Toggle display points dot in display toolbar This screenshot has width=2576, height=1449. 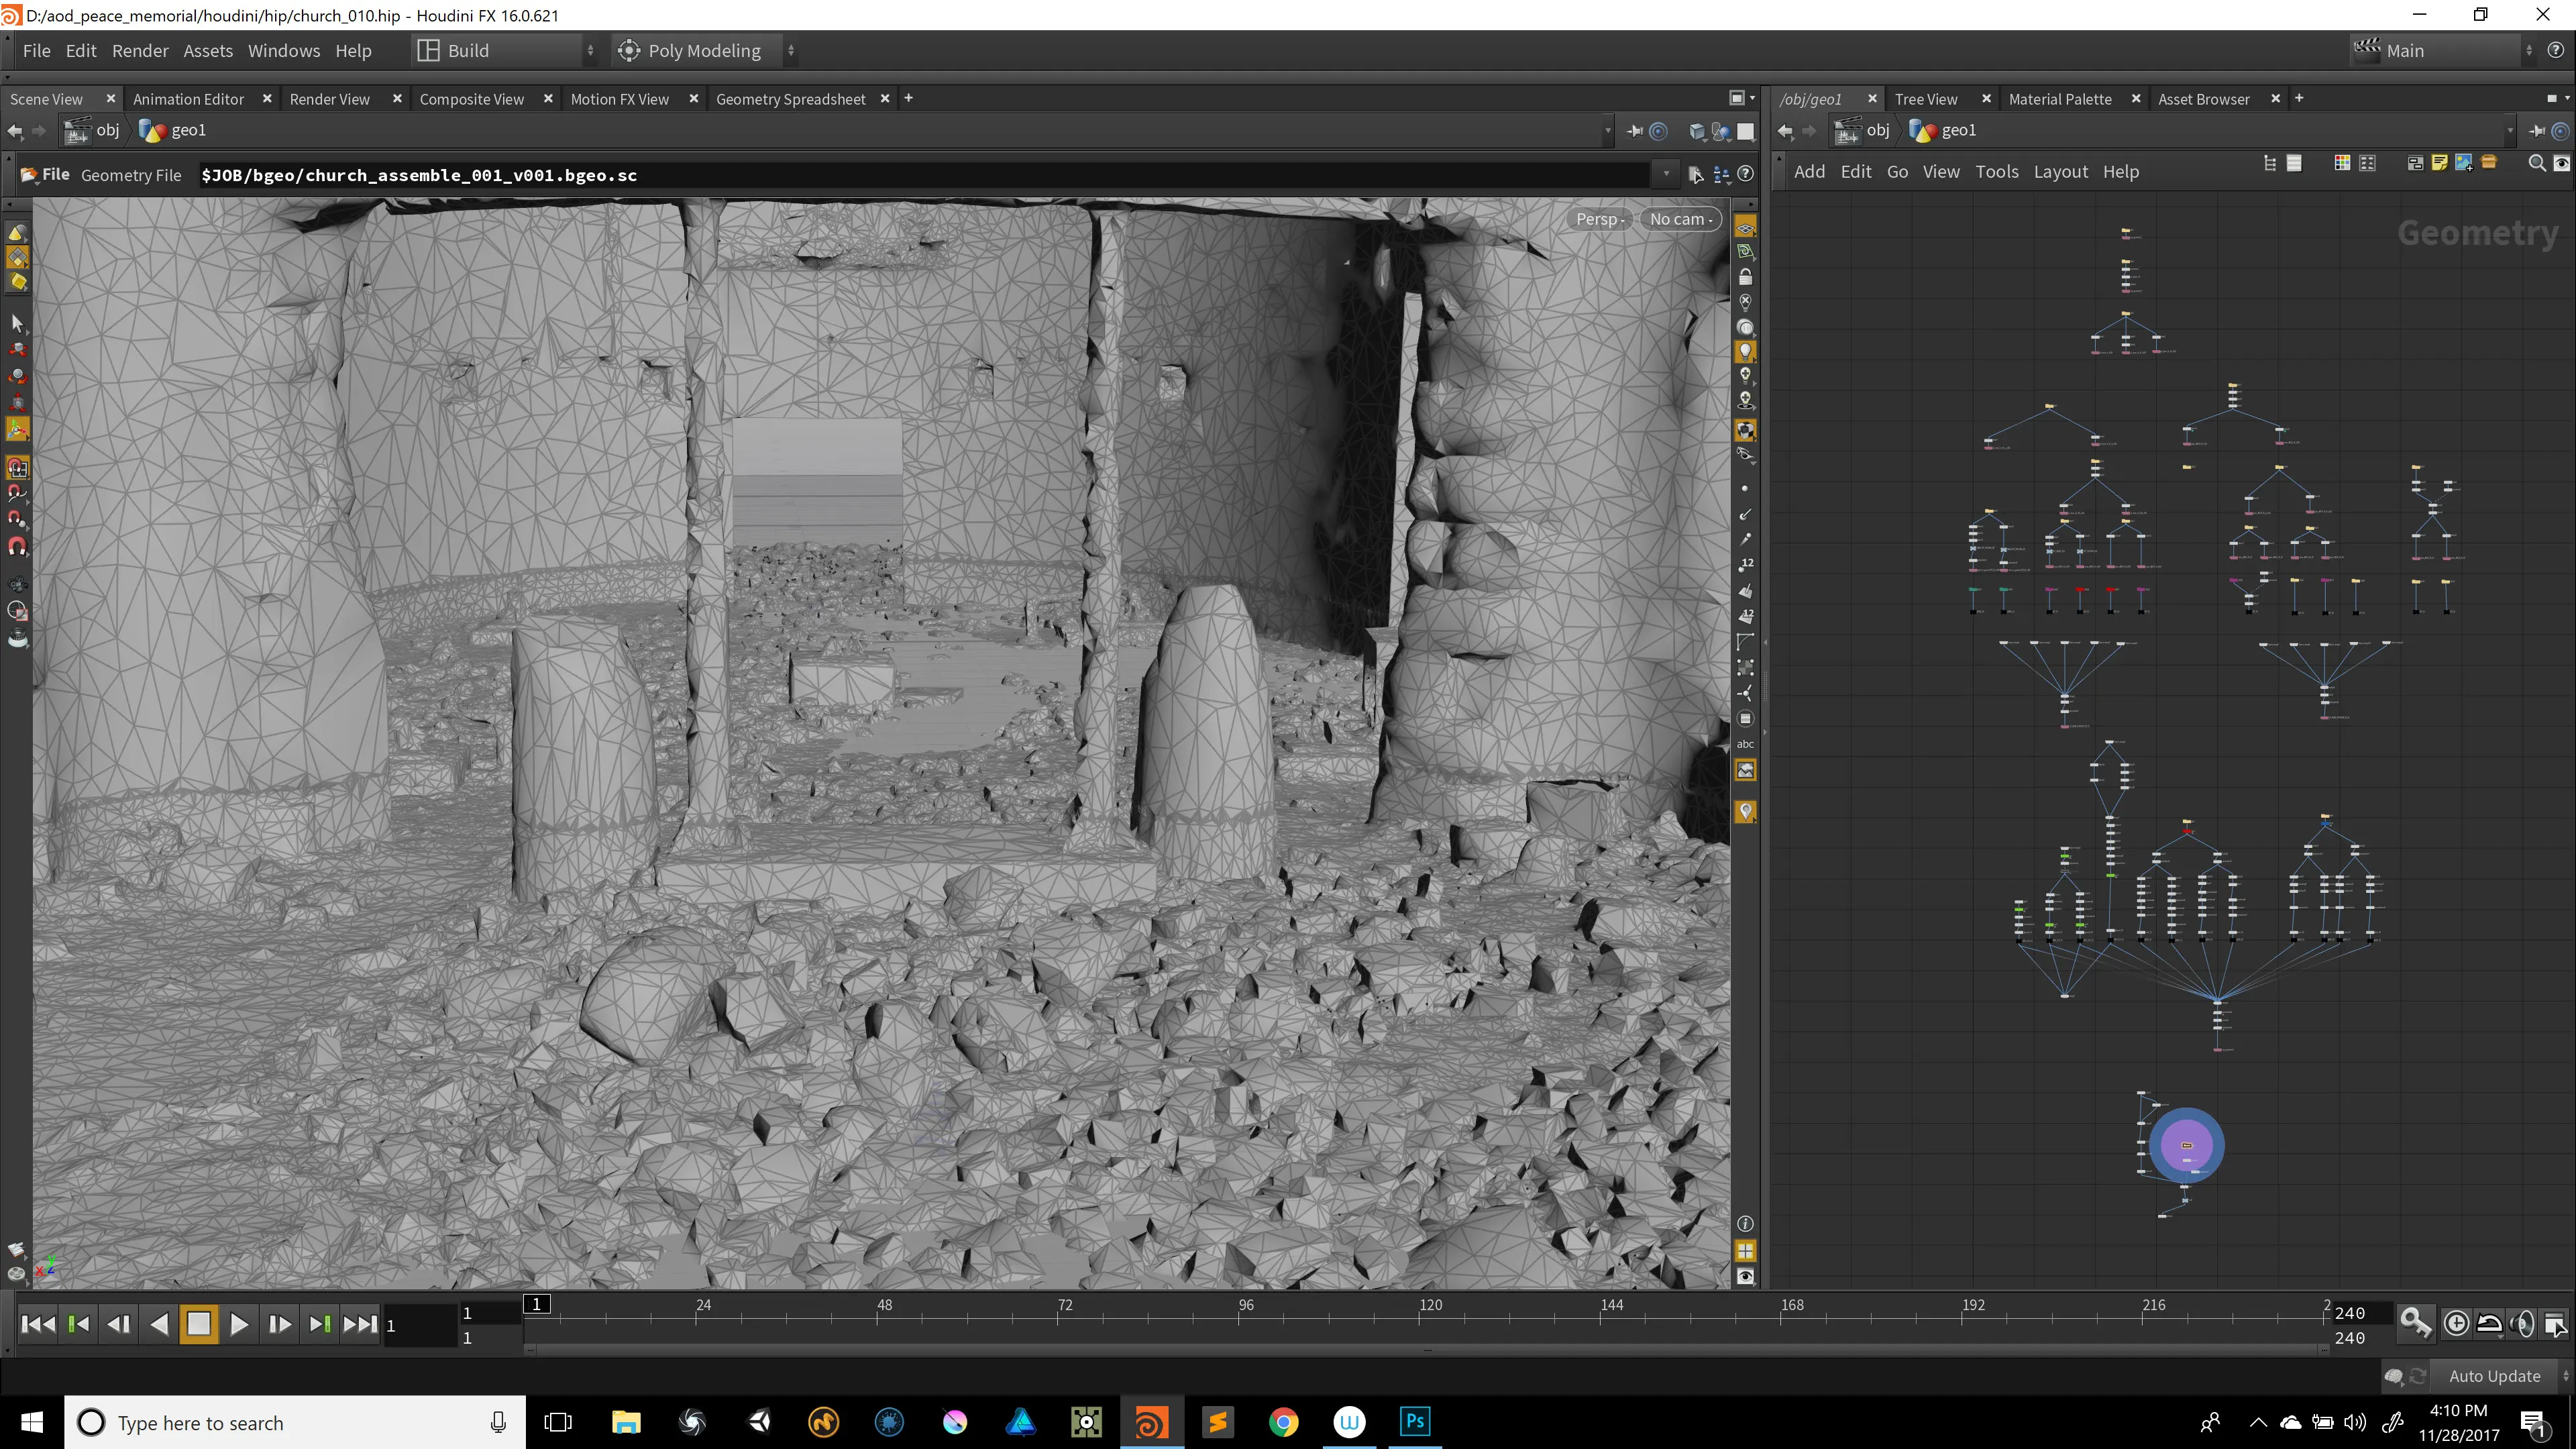[x=1745, y=489]
